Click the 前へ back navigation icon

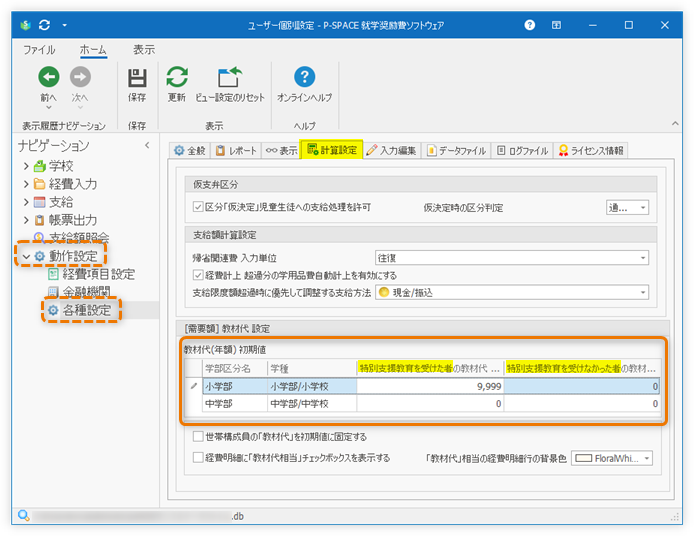pyautogui.click(x=48, y=78)
